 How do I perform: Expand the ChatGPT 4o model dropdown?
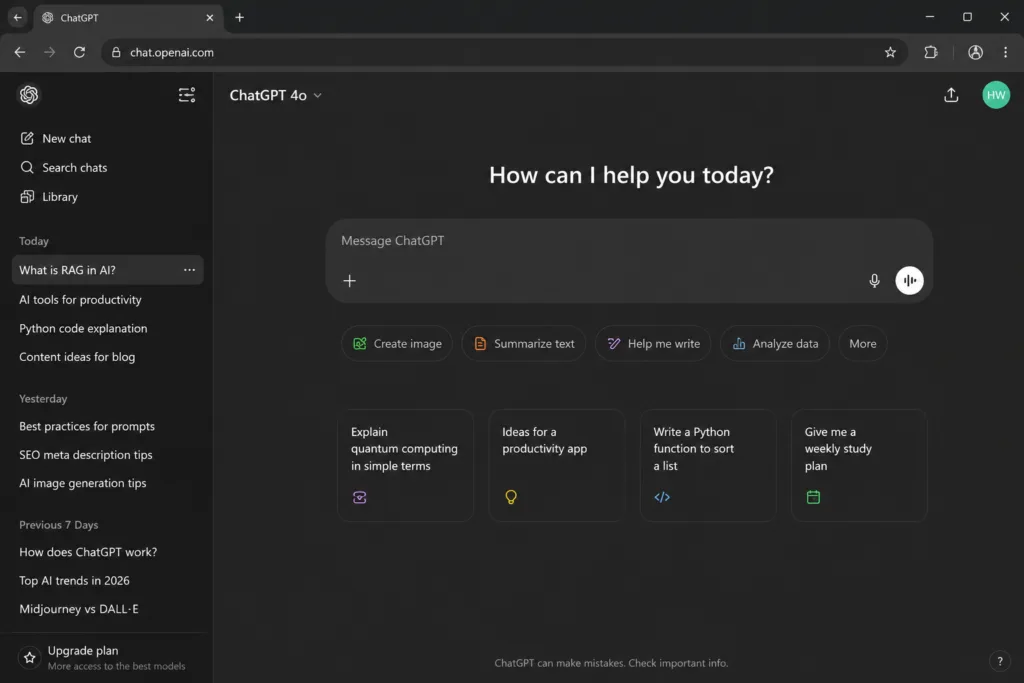pos(276,95)
